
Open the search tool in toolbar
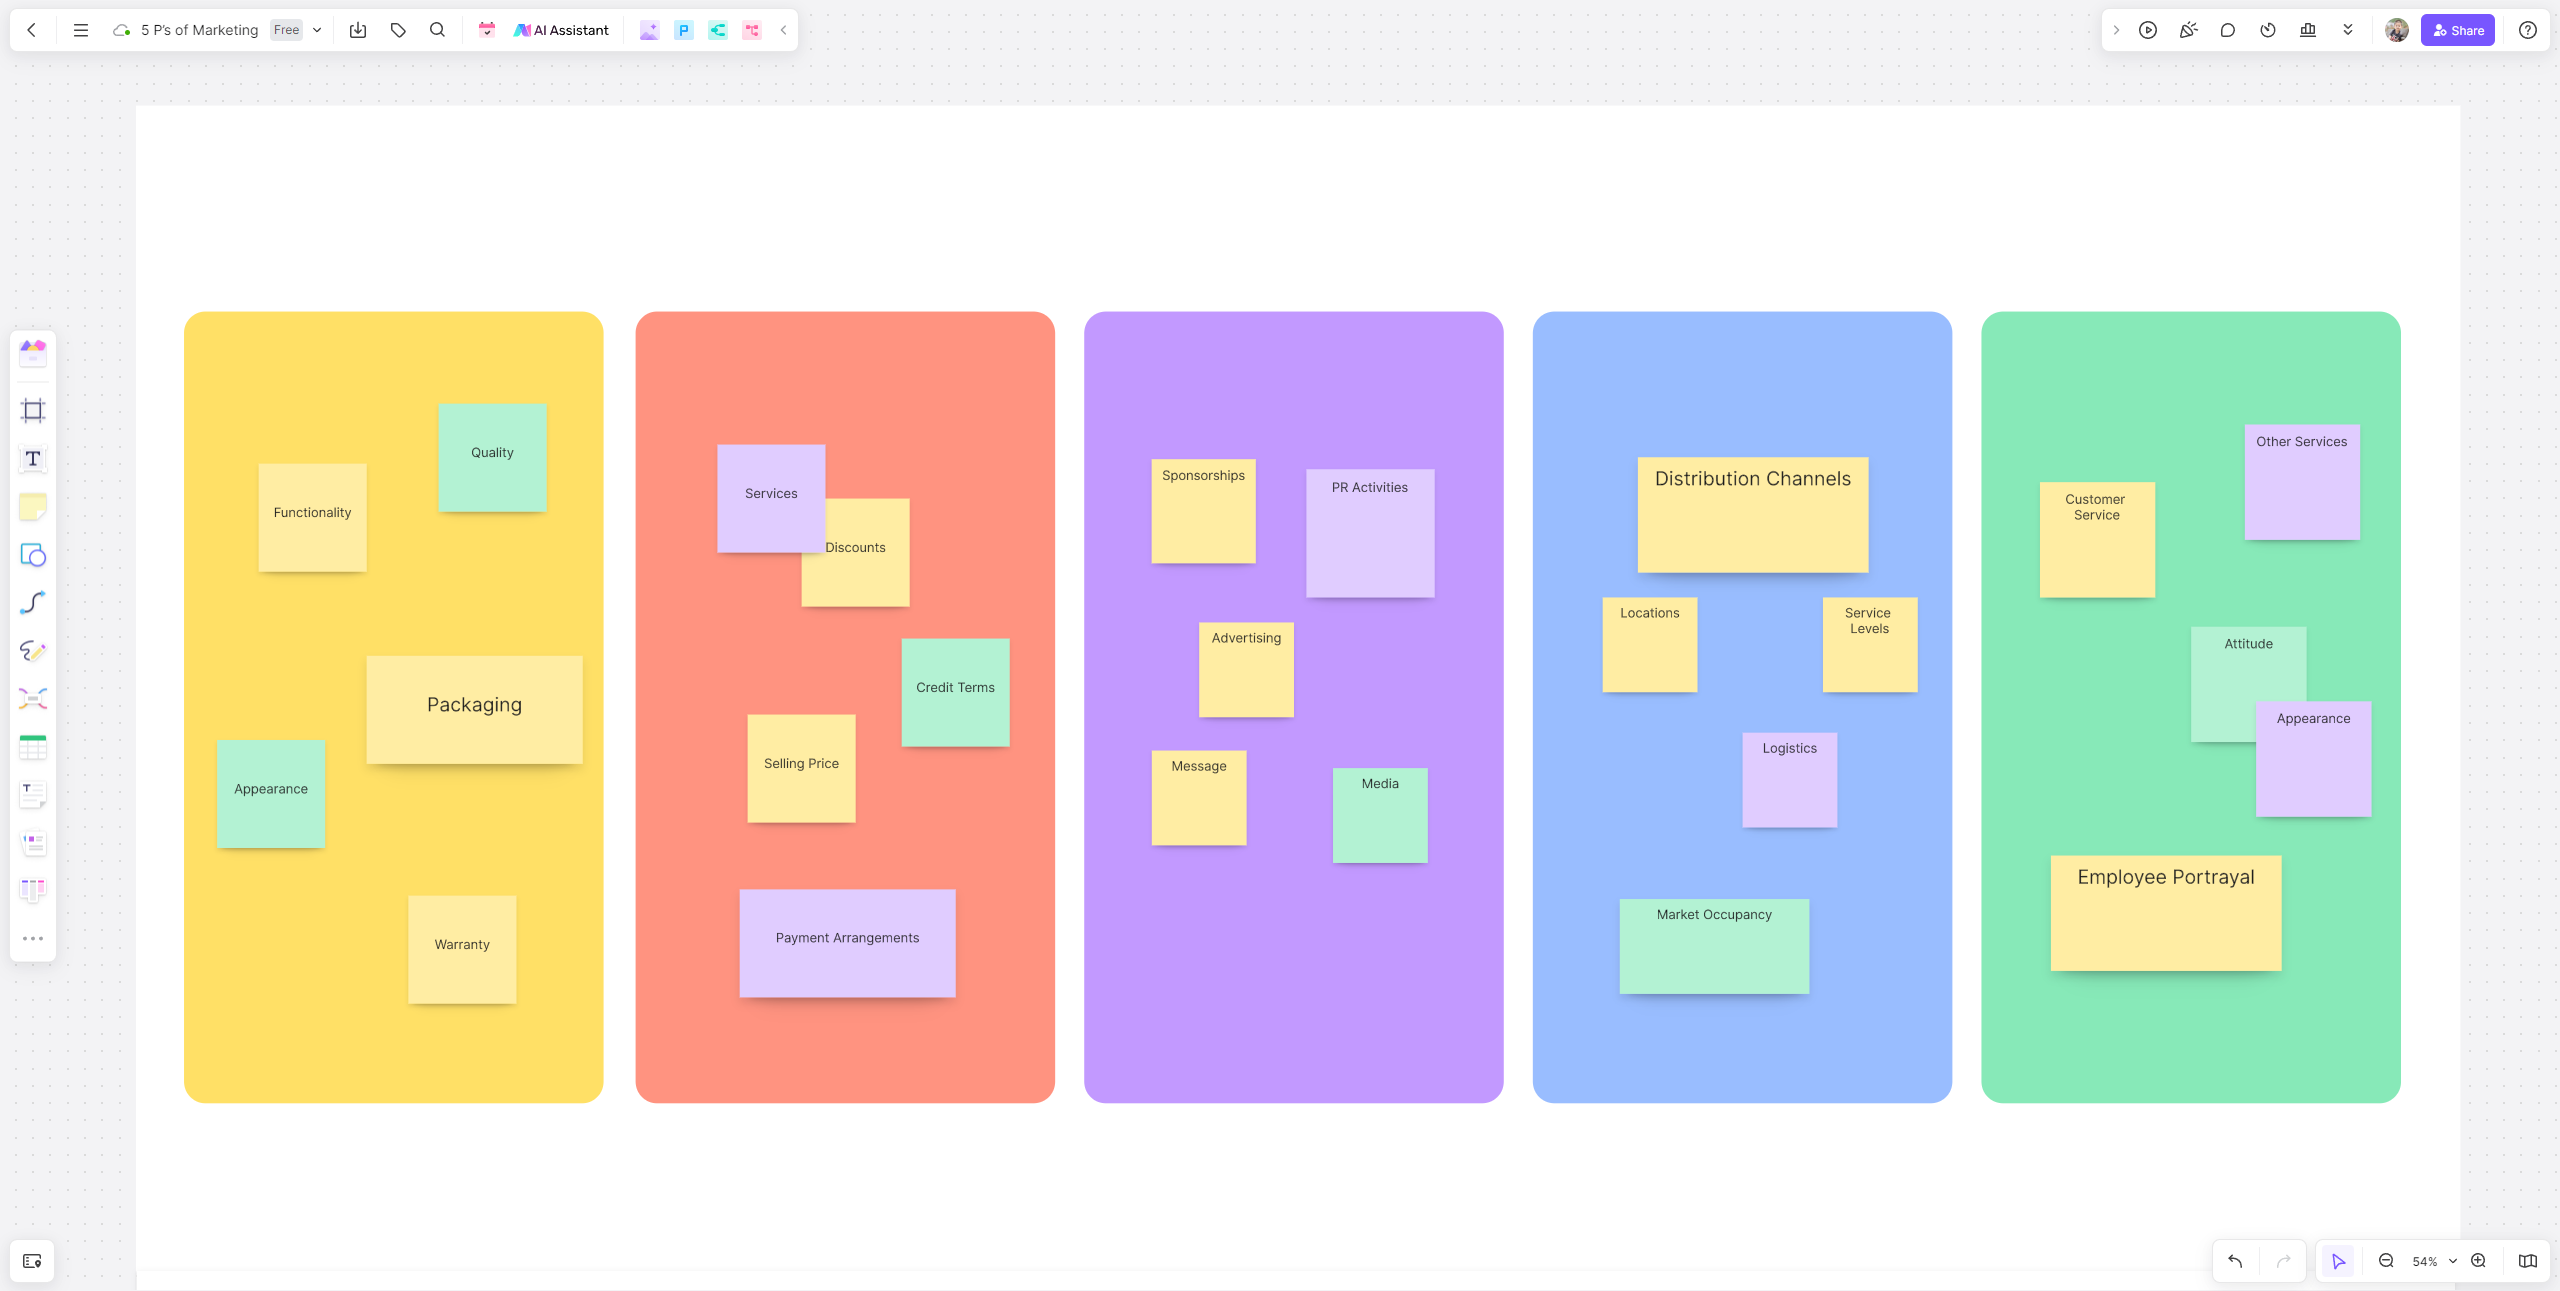[435, 30]
